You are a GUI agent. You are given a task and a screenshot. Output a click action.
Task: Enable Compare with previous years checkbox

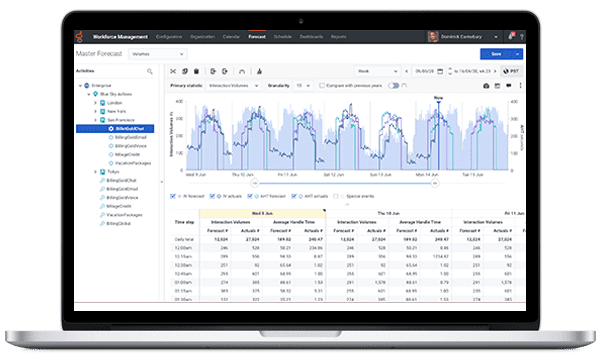[322, 86]
